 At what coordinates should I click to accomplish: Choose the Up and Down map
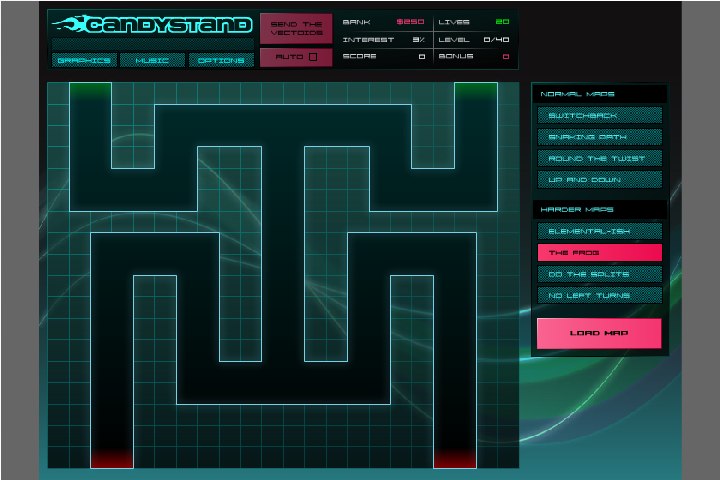coord(600,180)
